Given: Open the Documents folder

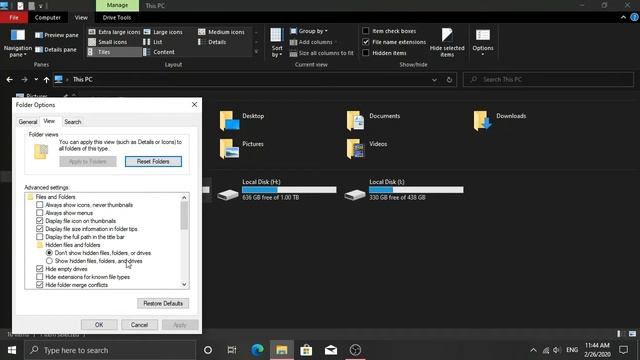Looking at the screenshot, I should point(373,121).
